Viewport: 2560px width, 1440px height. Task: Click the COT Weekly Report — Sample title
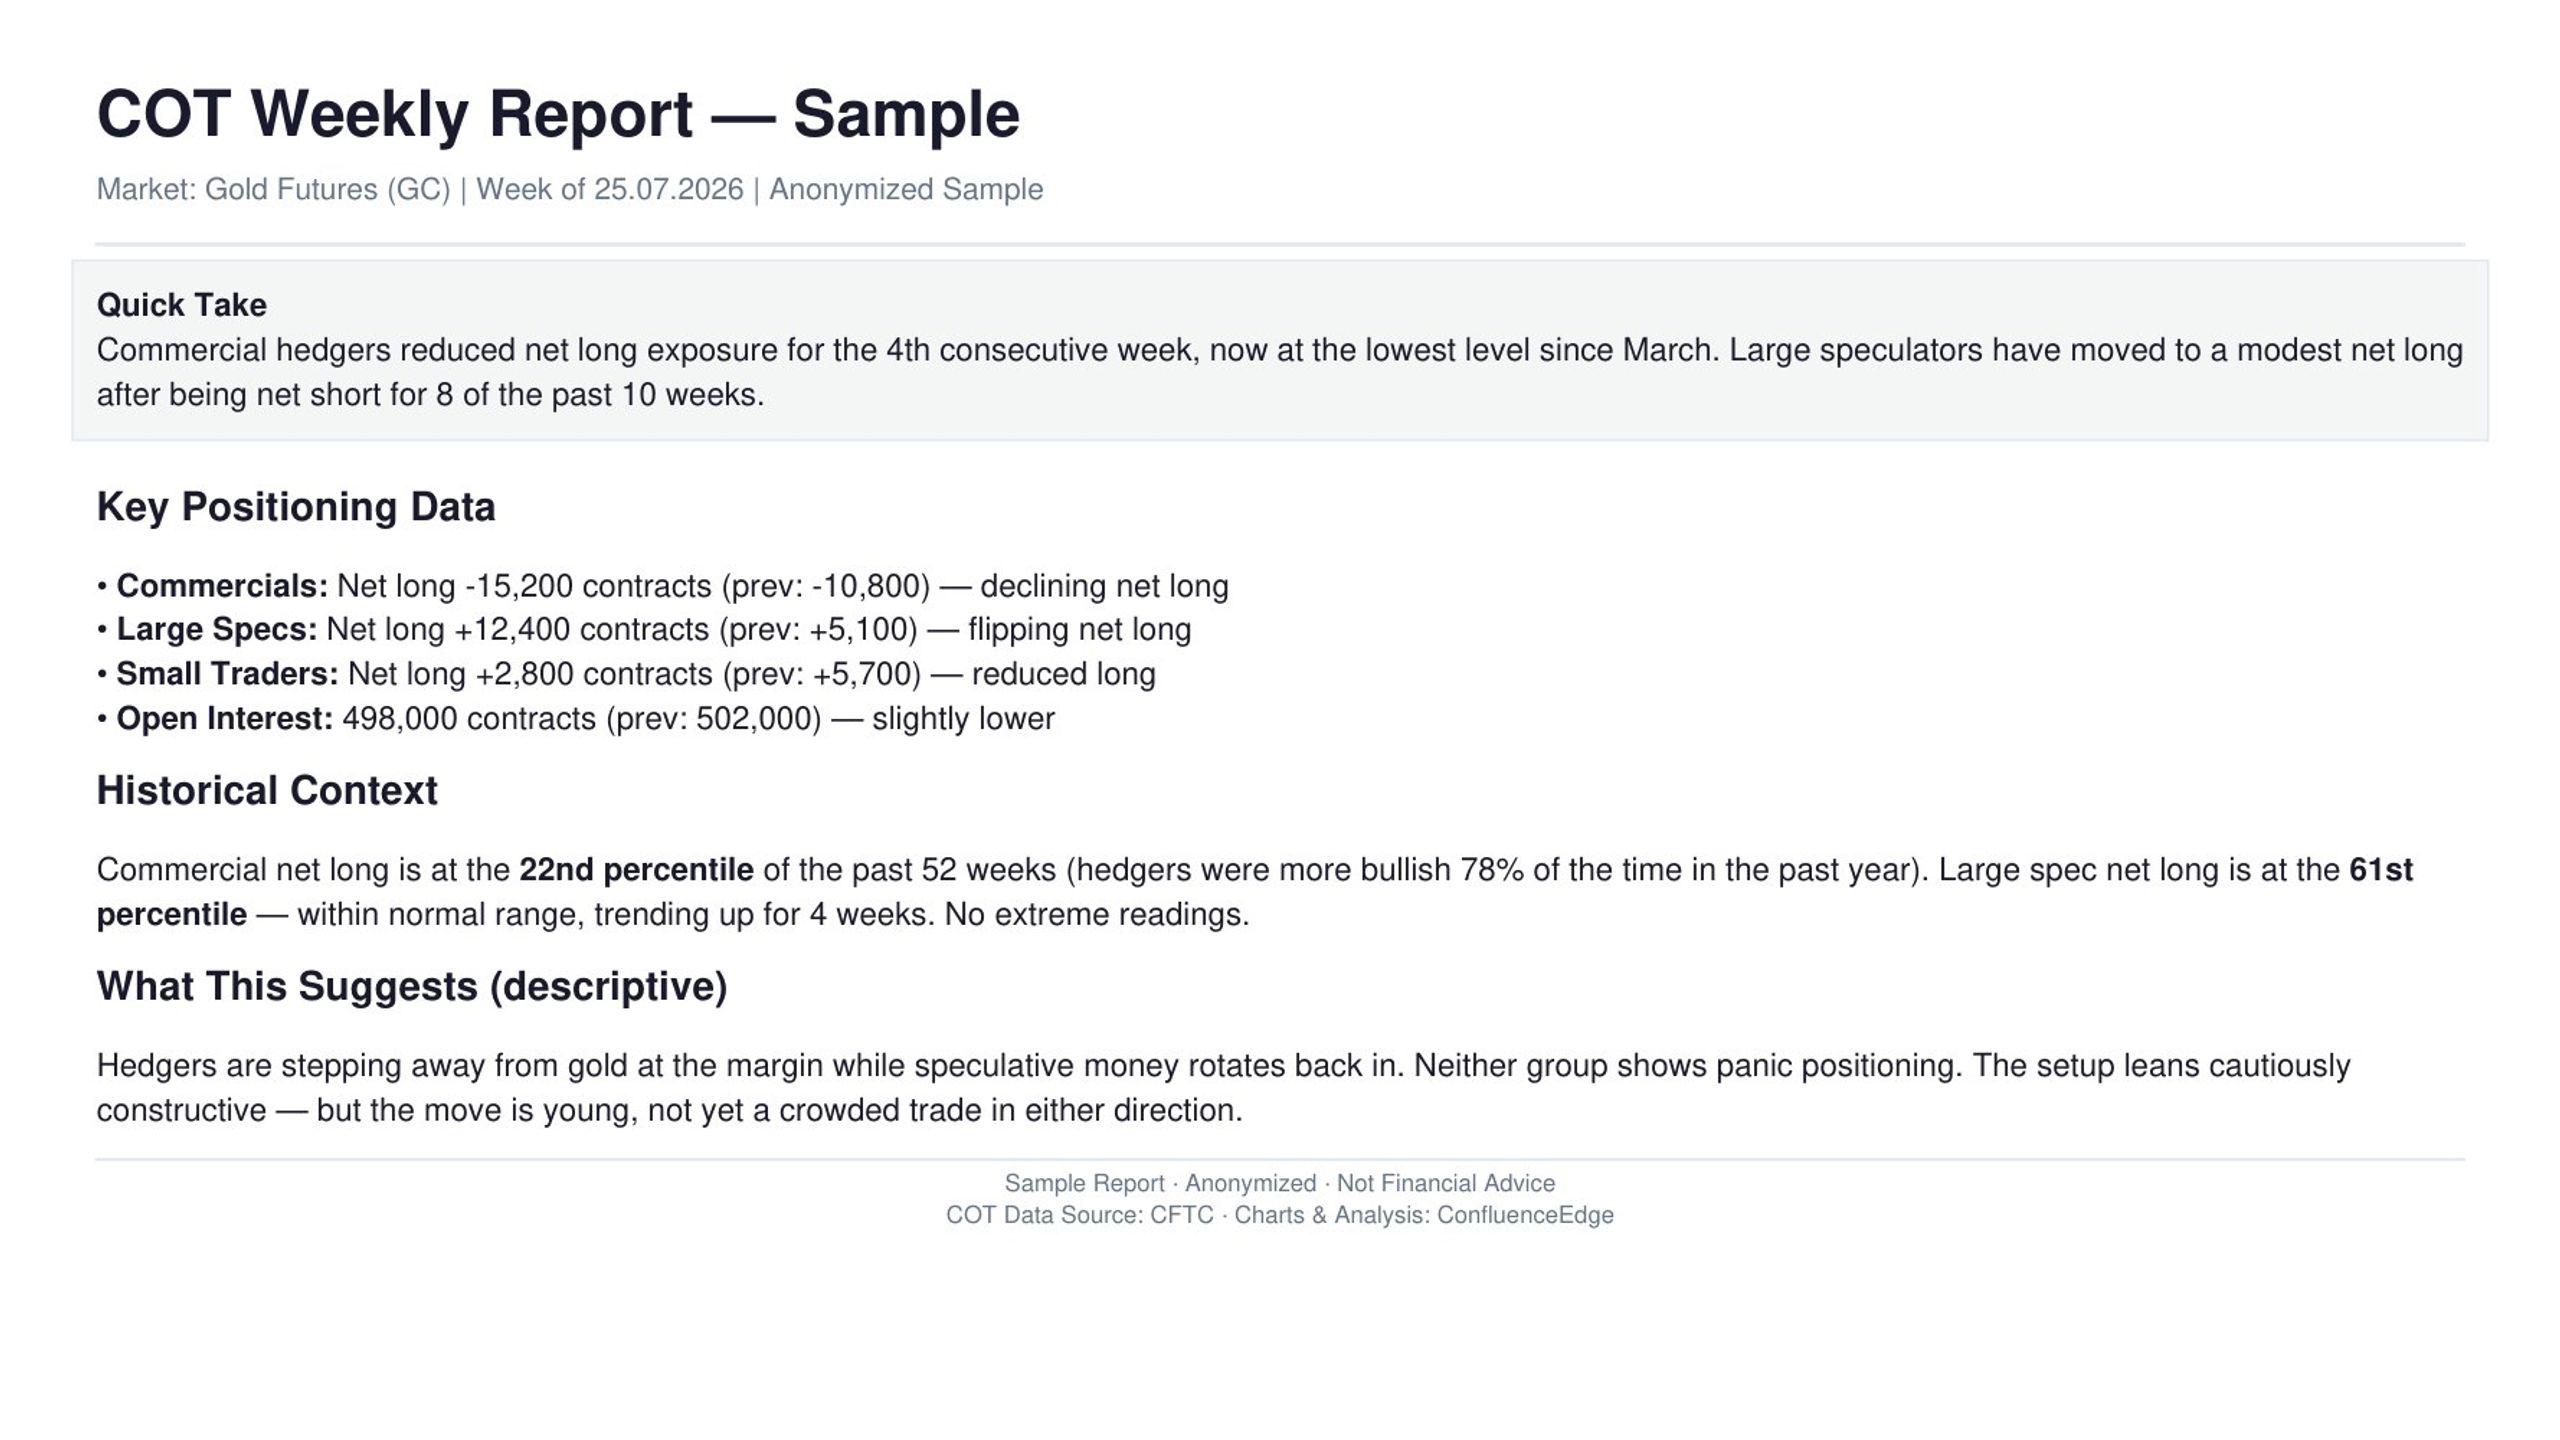[558, 114]
